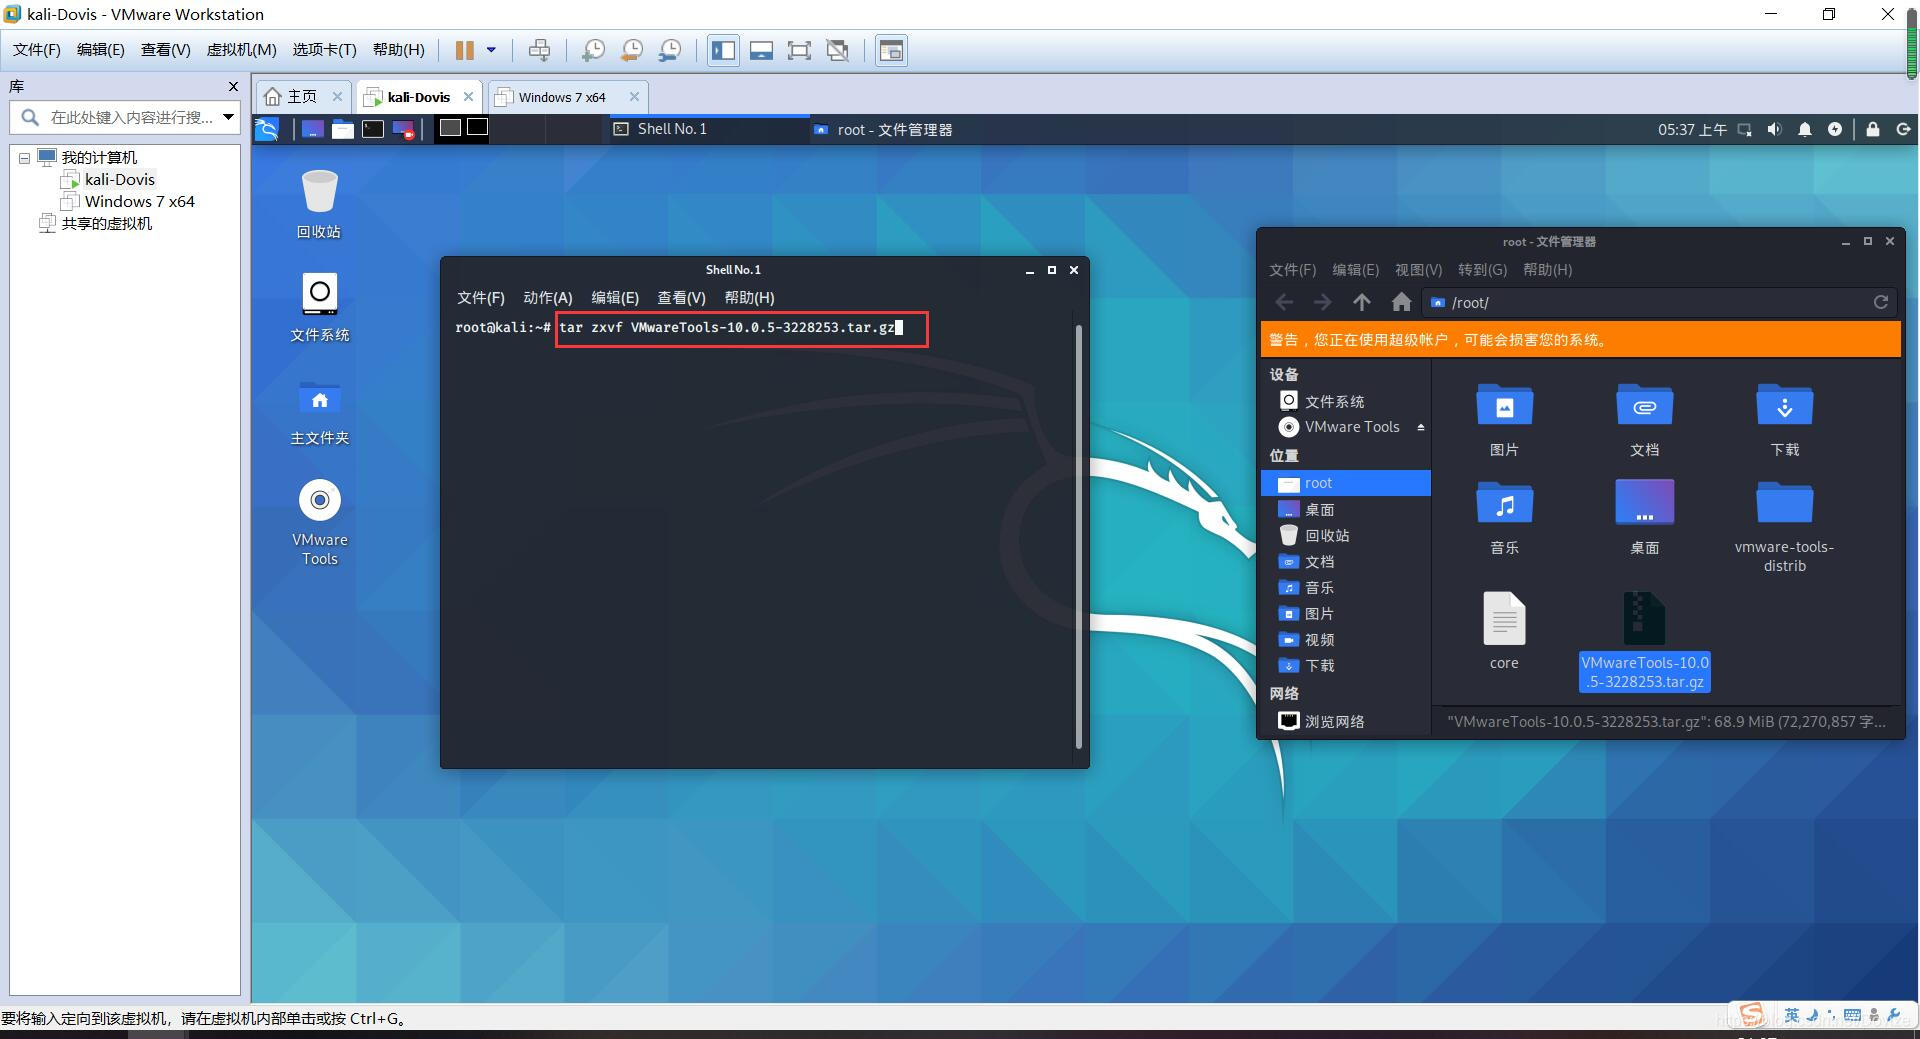Open the Kali applications menu dragon icon
The height and width of the screenshot is (1039, 1920).
click(x=267, y=129)
